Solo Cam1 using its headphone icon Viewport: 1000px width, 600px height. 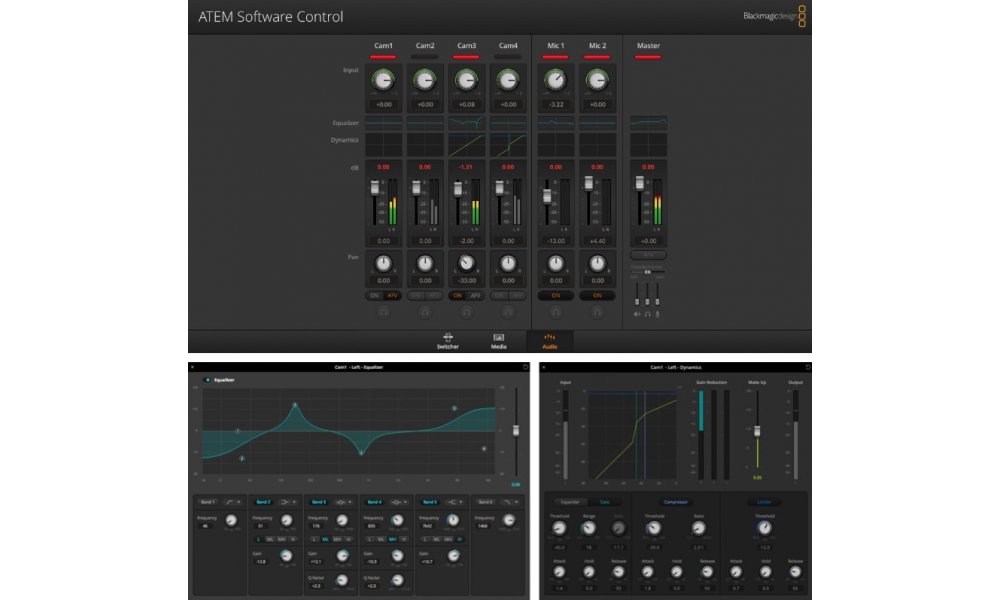click(x=383, y=311)
